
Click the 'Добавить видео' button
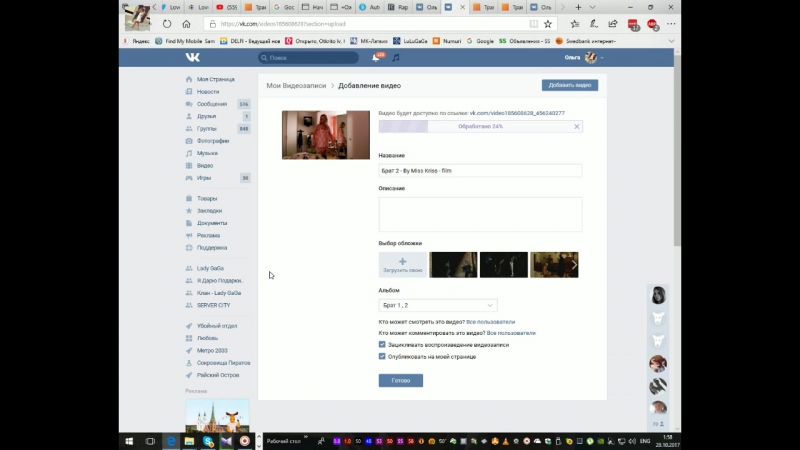coord(569,86)
